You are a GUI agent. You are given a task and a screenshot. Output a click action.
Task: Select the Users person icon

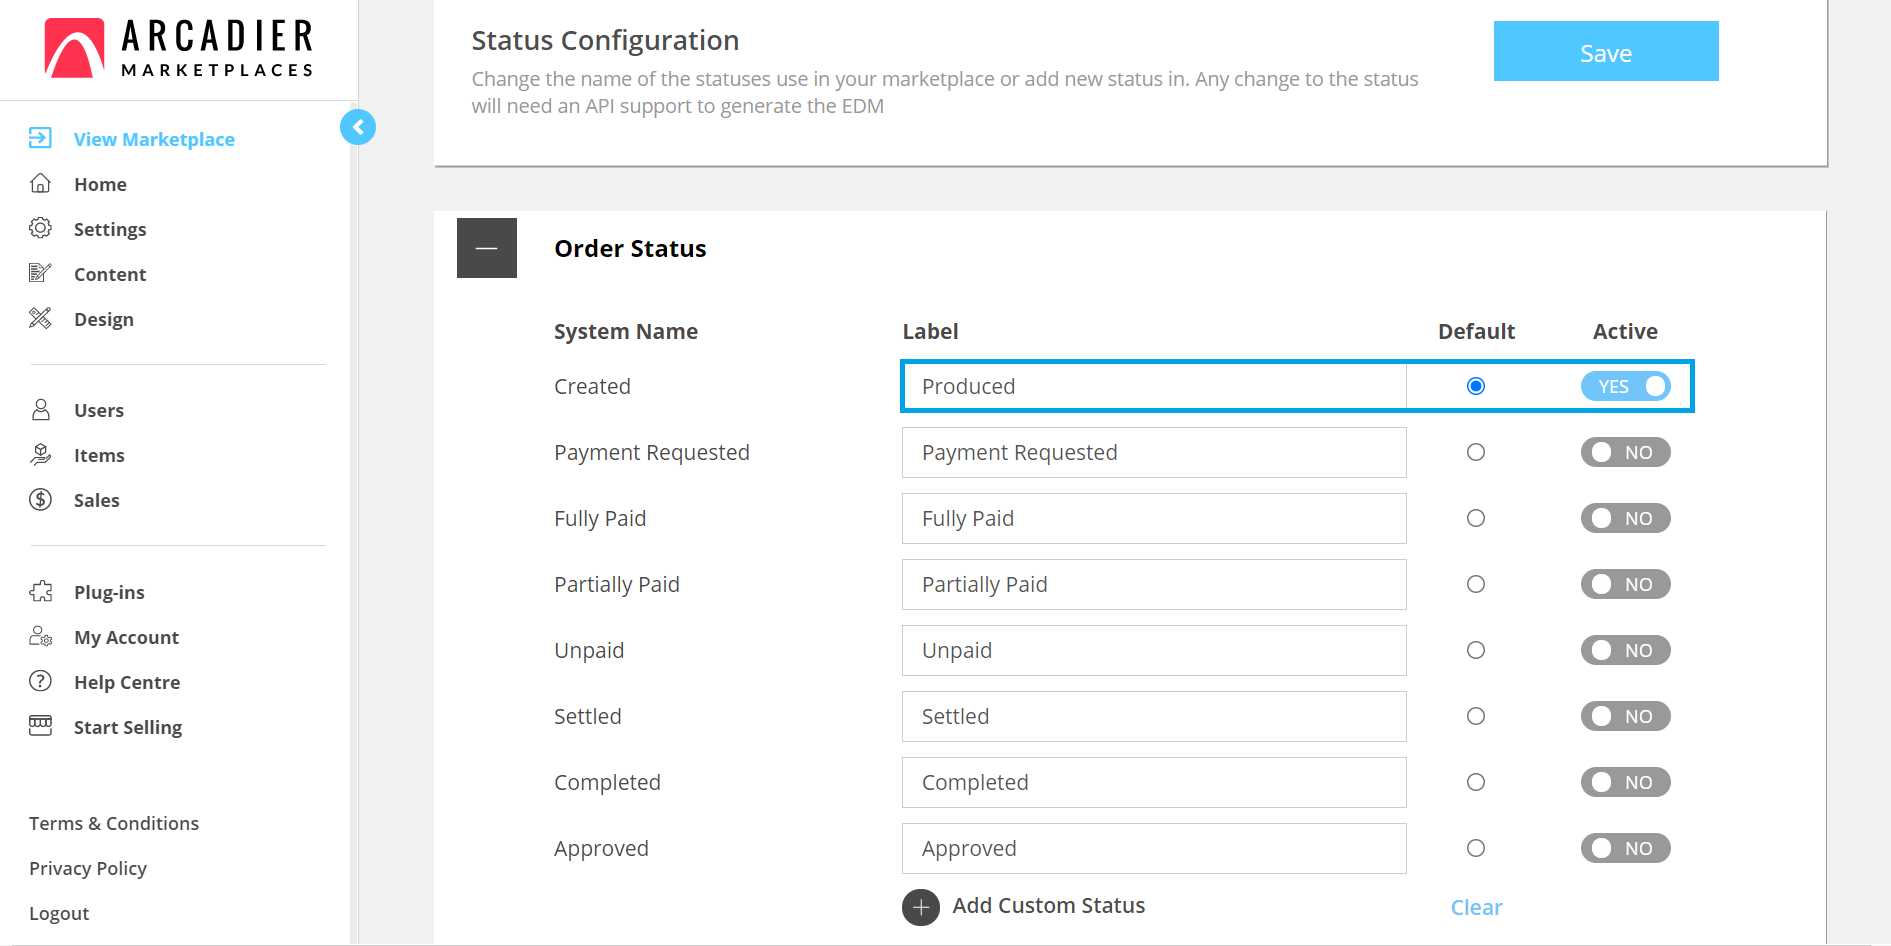(40, 409)
